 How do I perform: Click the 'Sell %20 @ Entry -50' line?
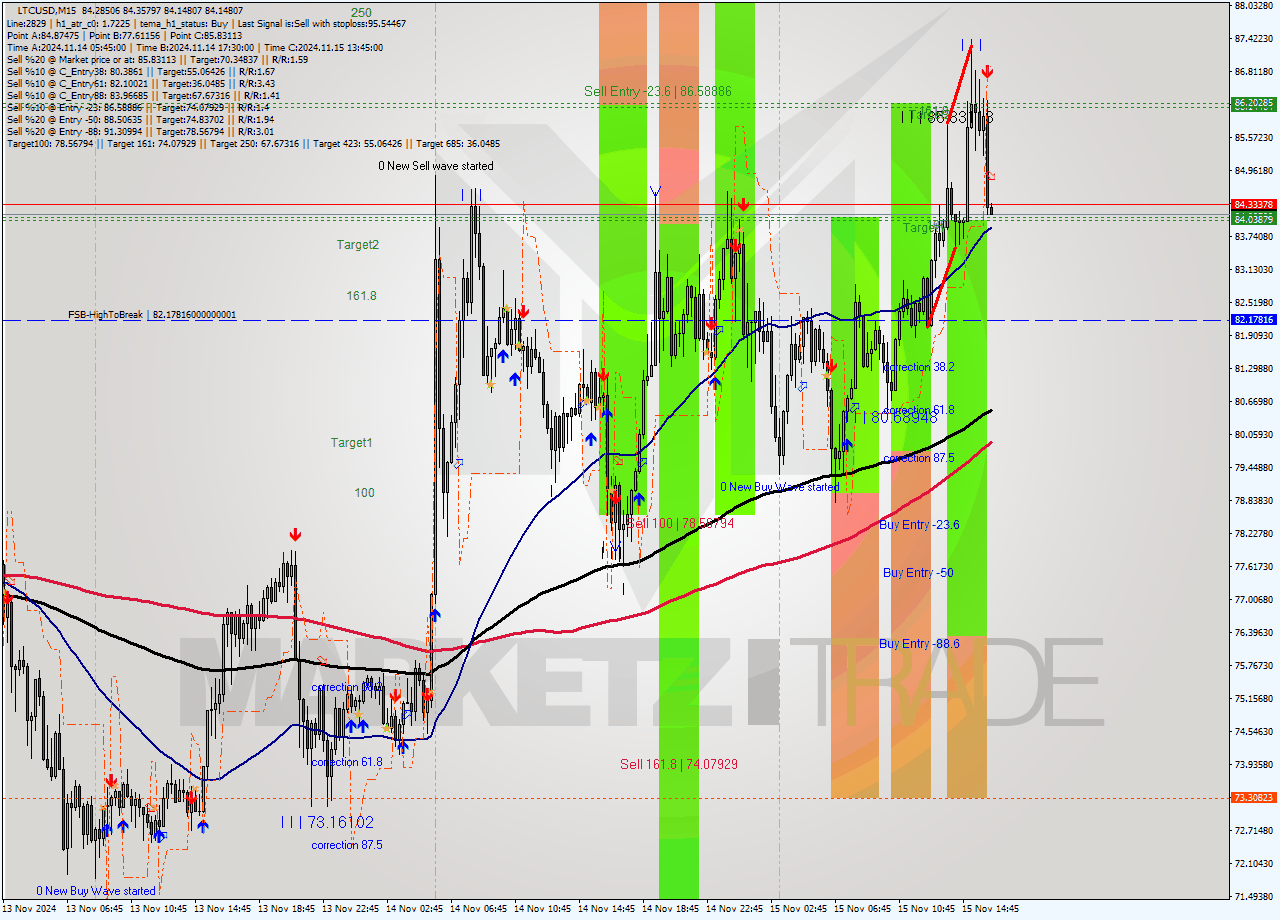(x=140, y=120)
